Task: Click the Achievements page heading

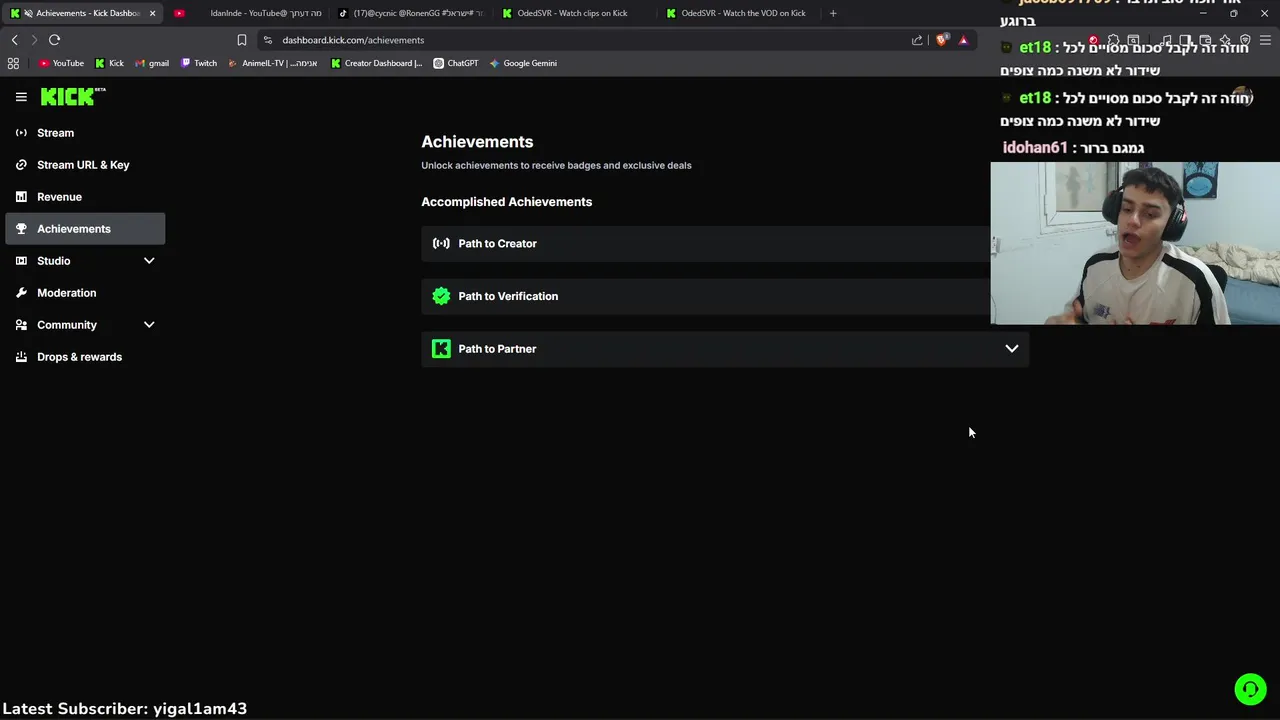Action: click(477, 142)
